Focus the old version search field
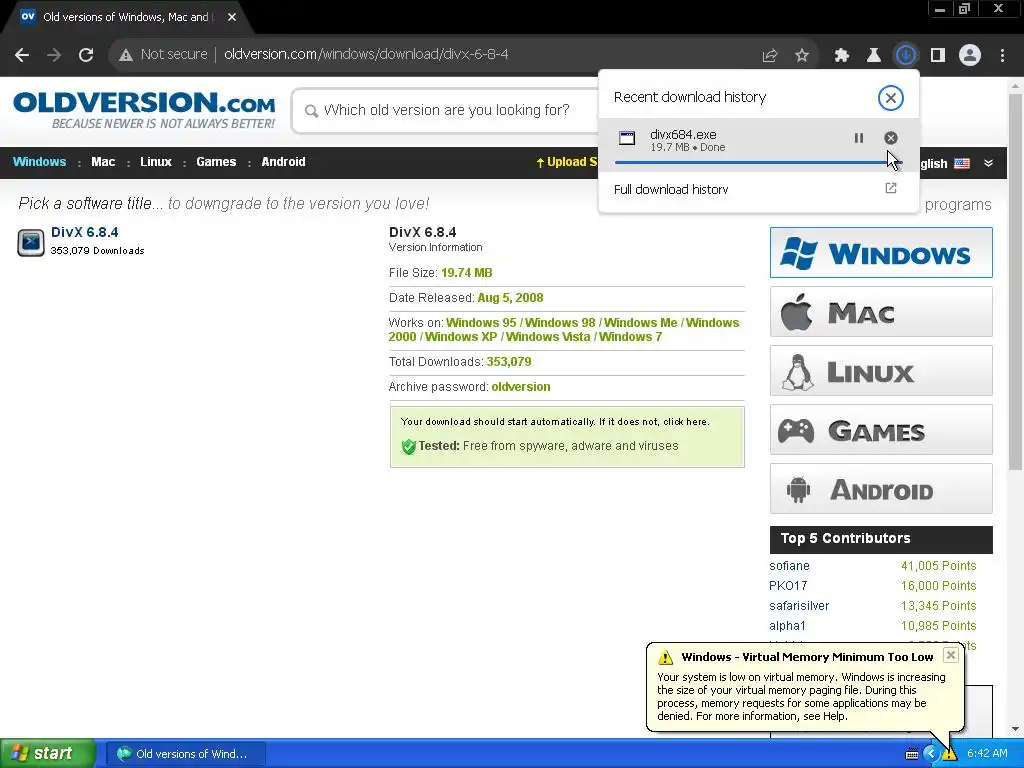Viewport: 1024px width, 768px height. 447,110
